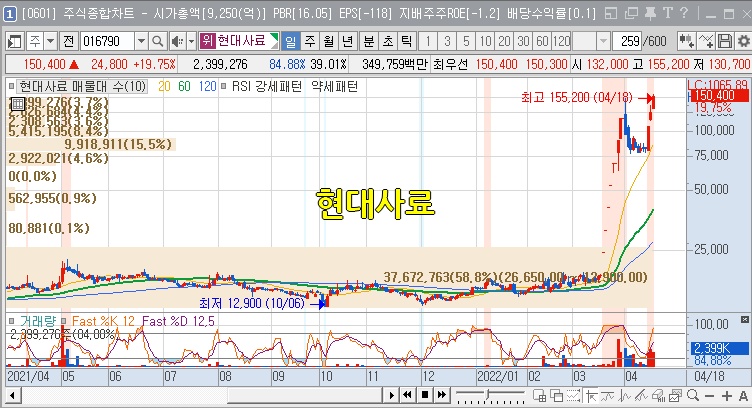Click the duplicate window icon in title bar
752x408 pixels.
coord(631,13)
